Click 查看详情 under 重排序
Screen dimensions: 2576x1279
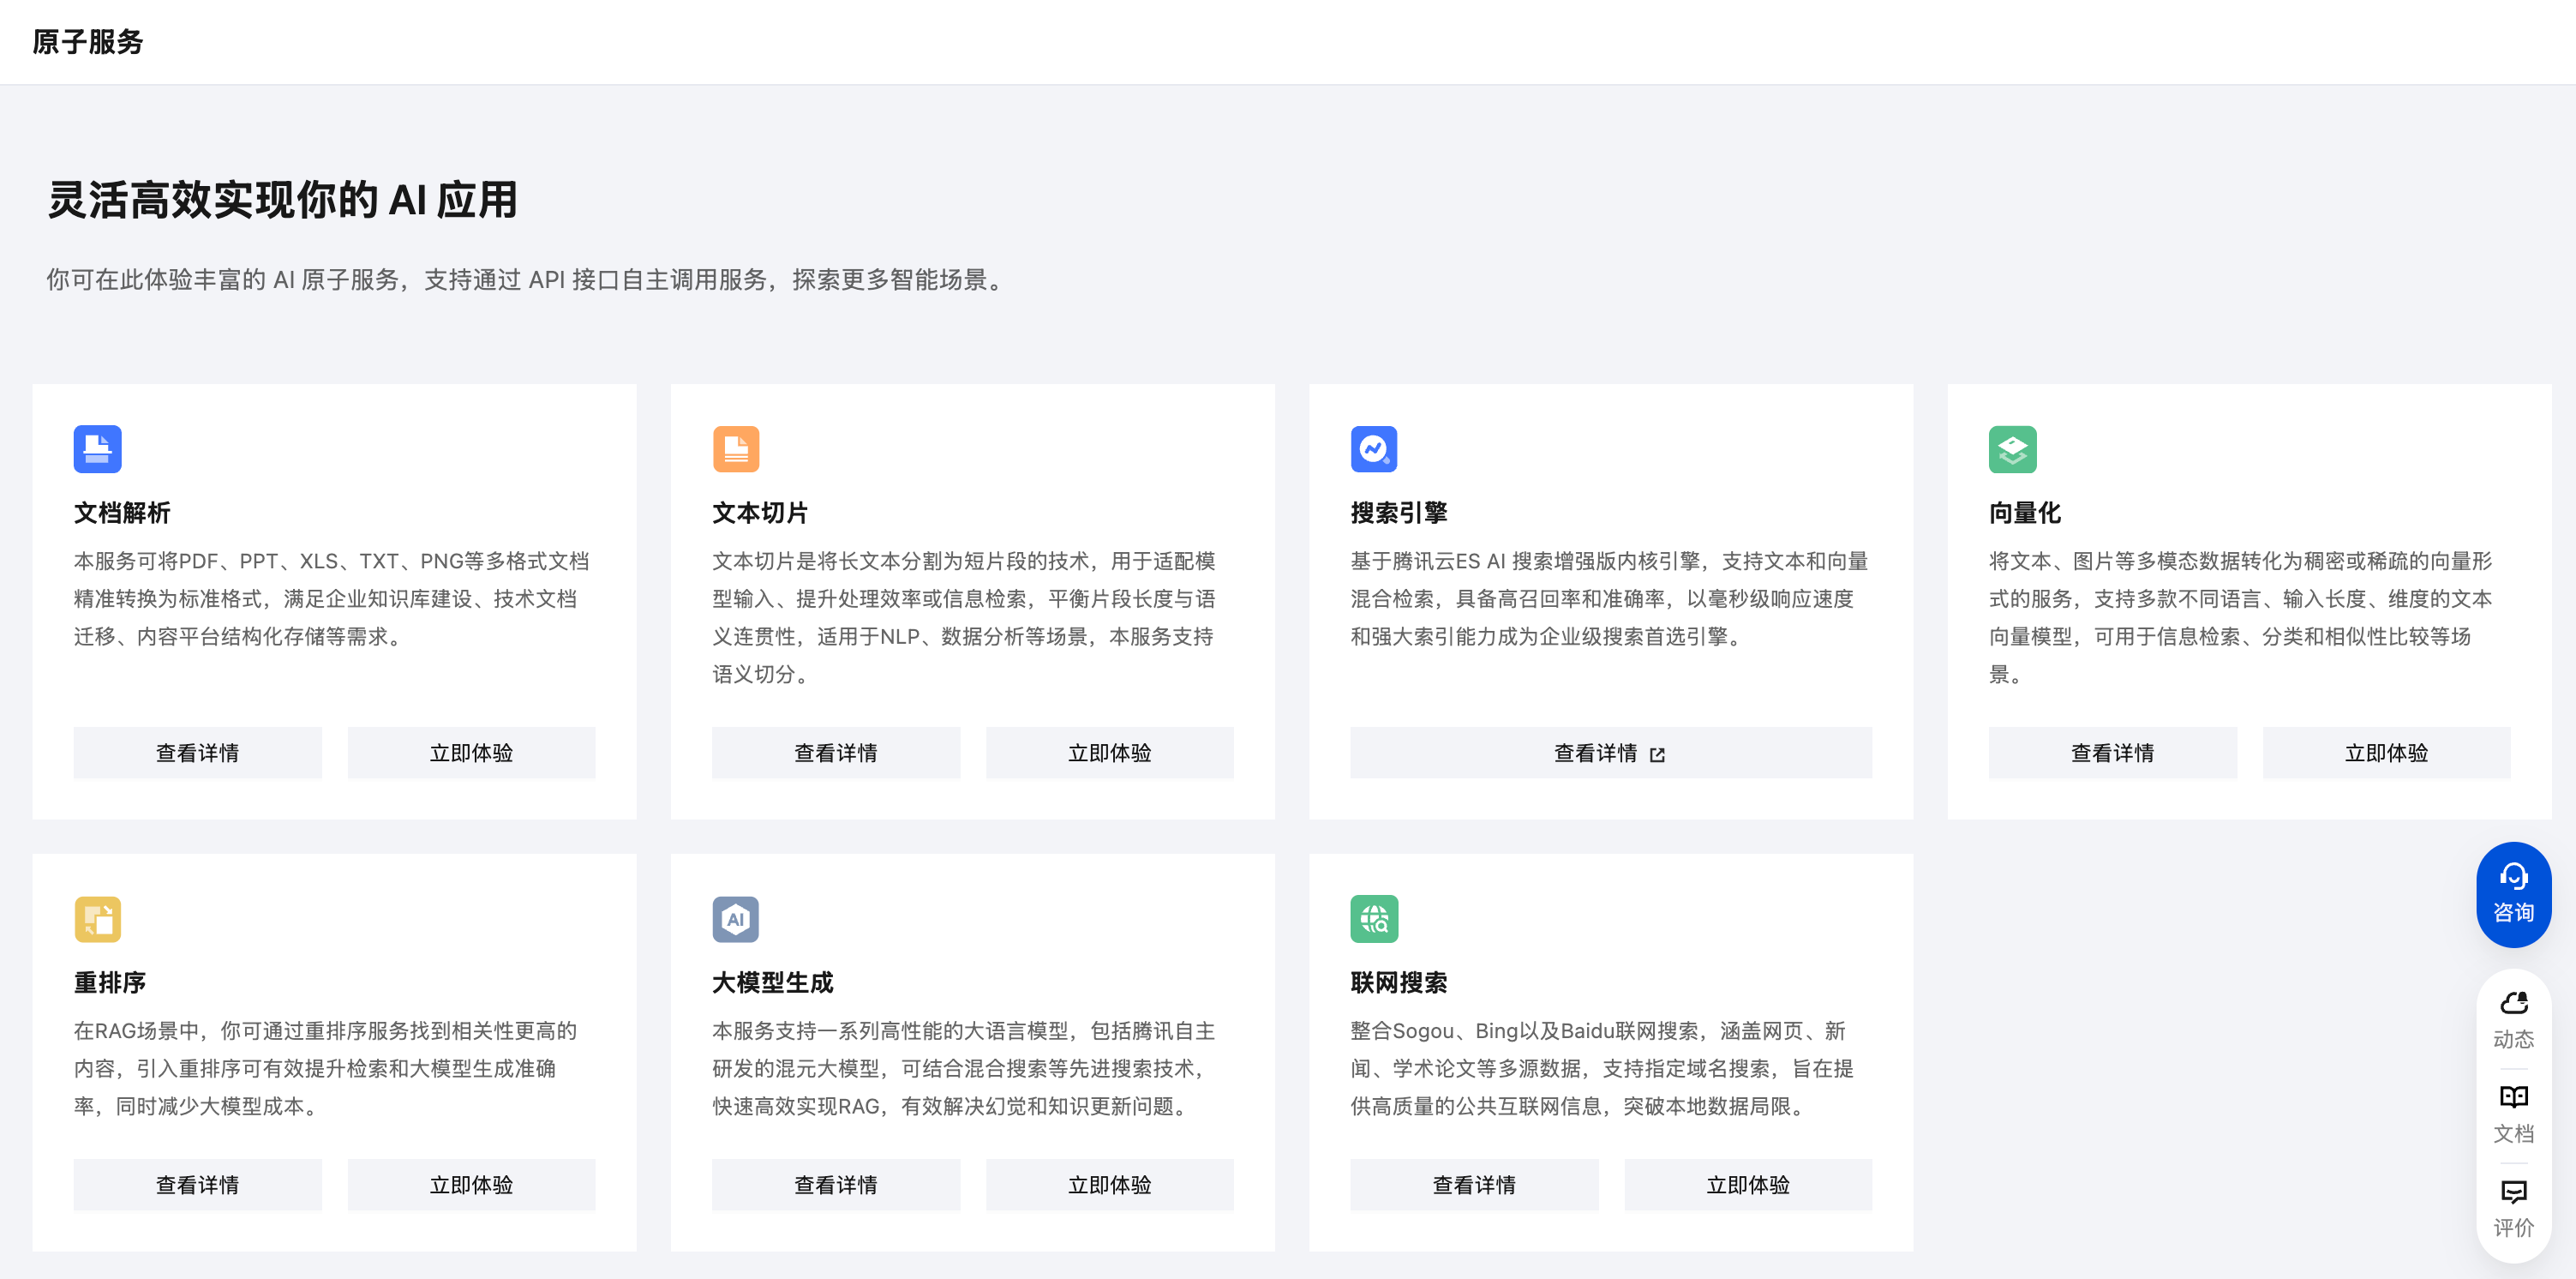coord(197,1184)
